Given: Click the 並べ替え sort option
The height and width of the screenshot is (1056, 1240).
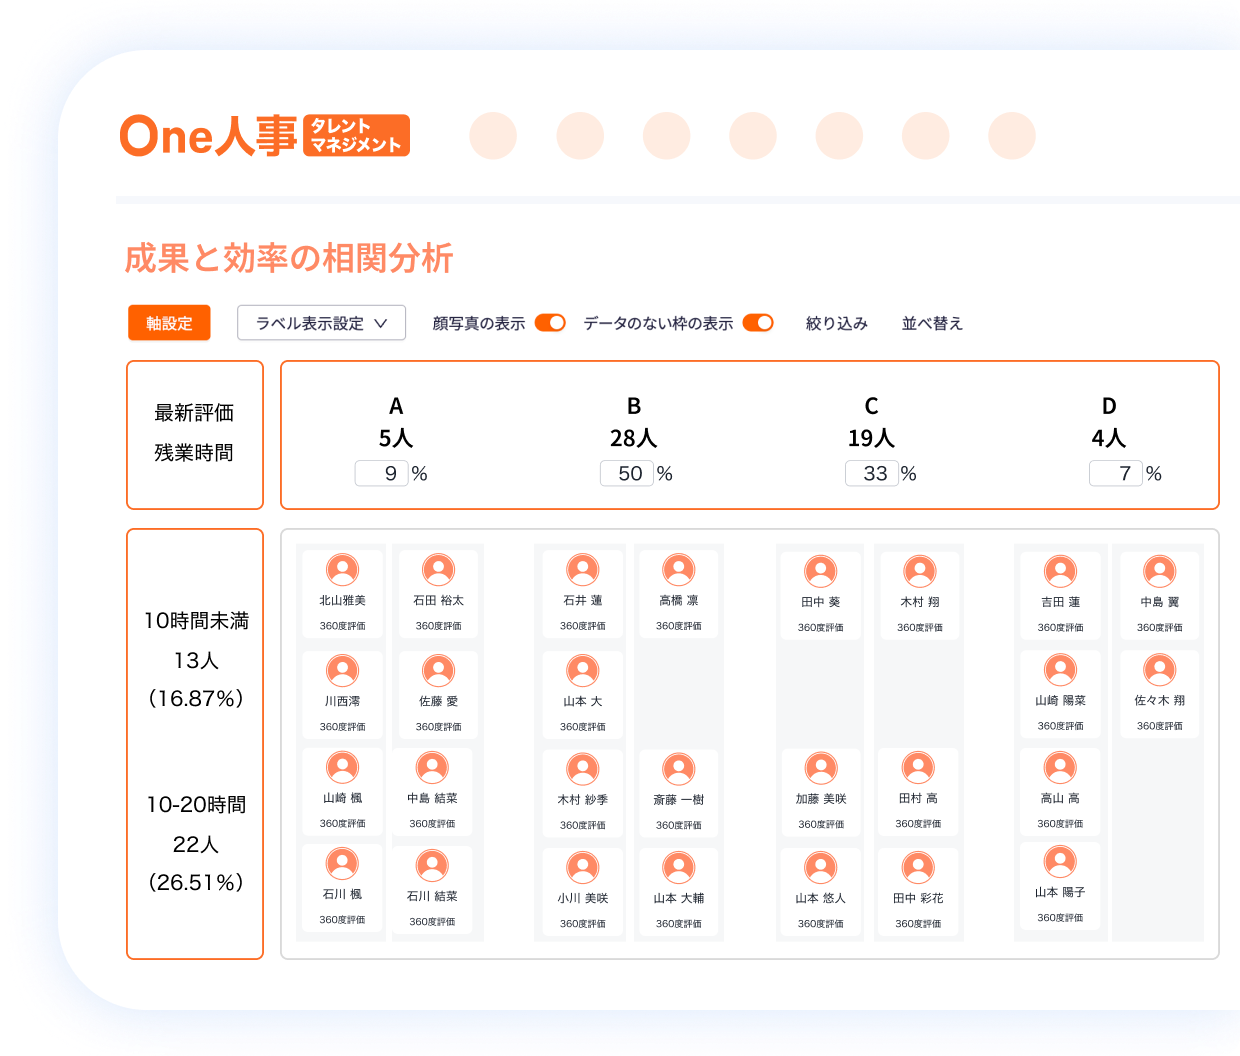Looking at the screenshot, I should pos(932,323).
